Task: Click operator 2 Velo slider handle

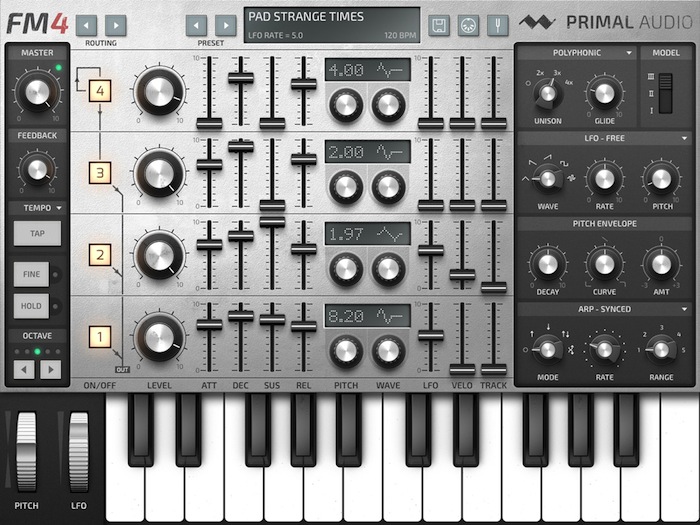Action: click(x=462, y=275)
